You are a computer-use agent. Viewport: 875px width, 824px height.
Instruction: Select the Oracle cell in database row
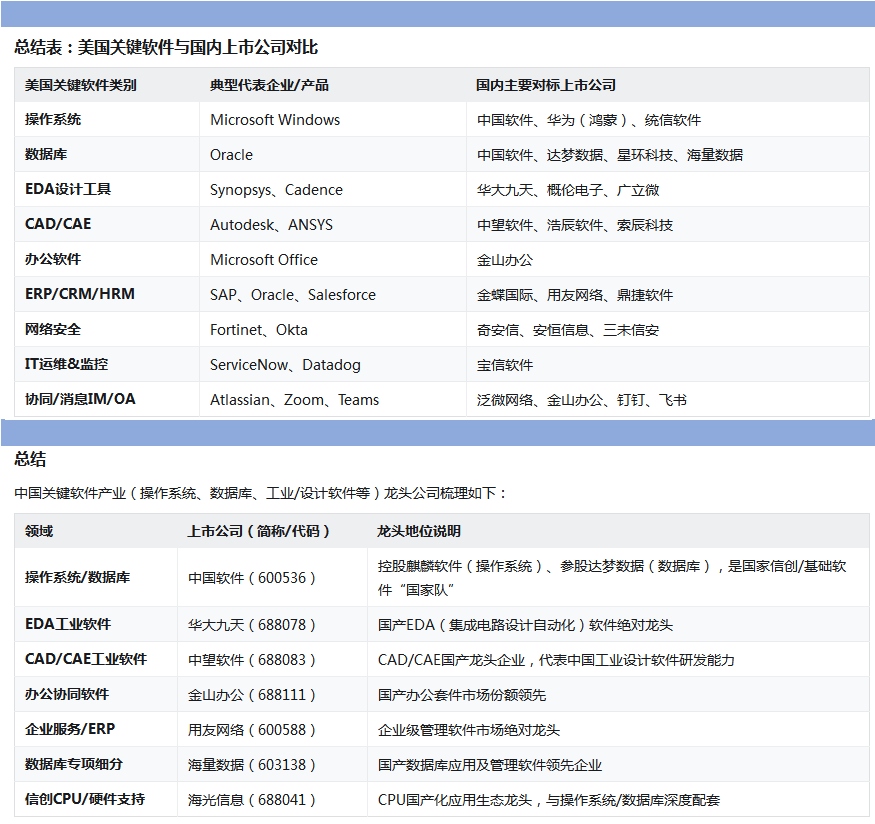tap(232, 155)
